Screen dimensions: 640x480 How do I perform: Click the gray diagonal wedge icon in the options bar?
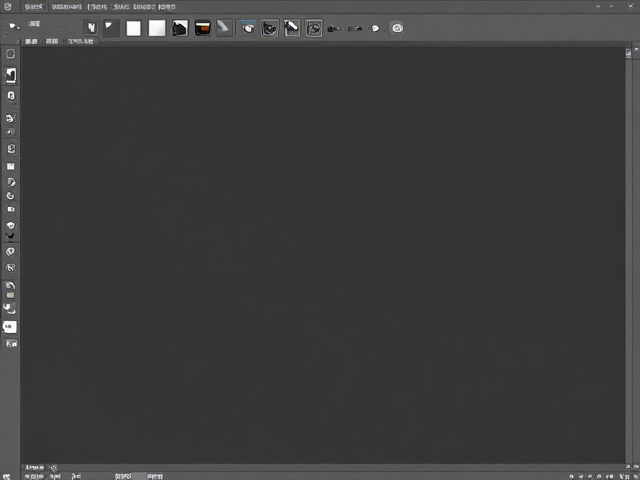224,28
